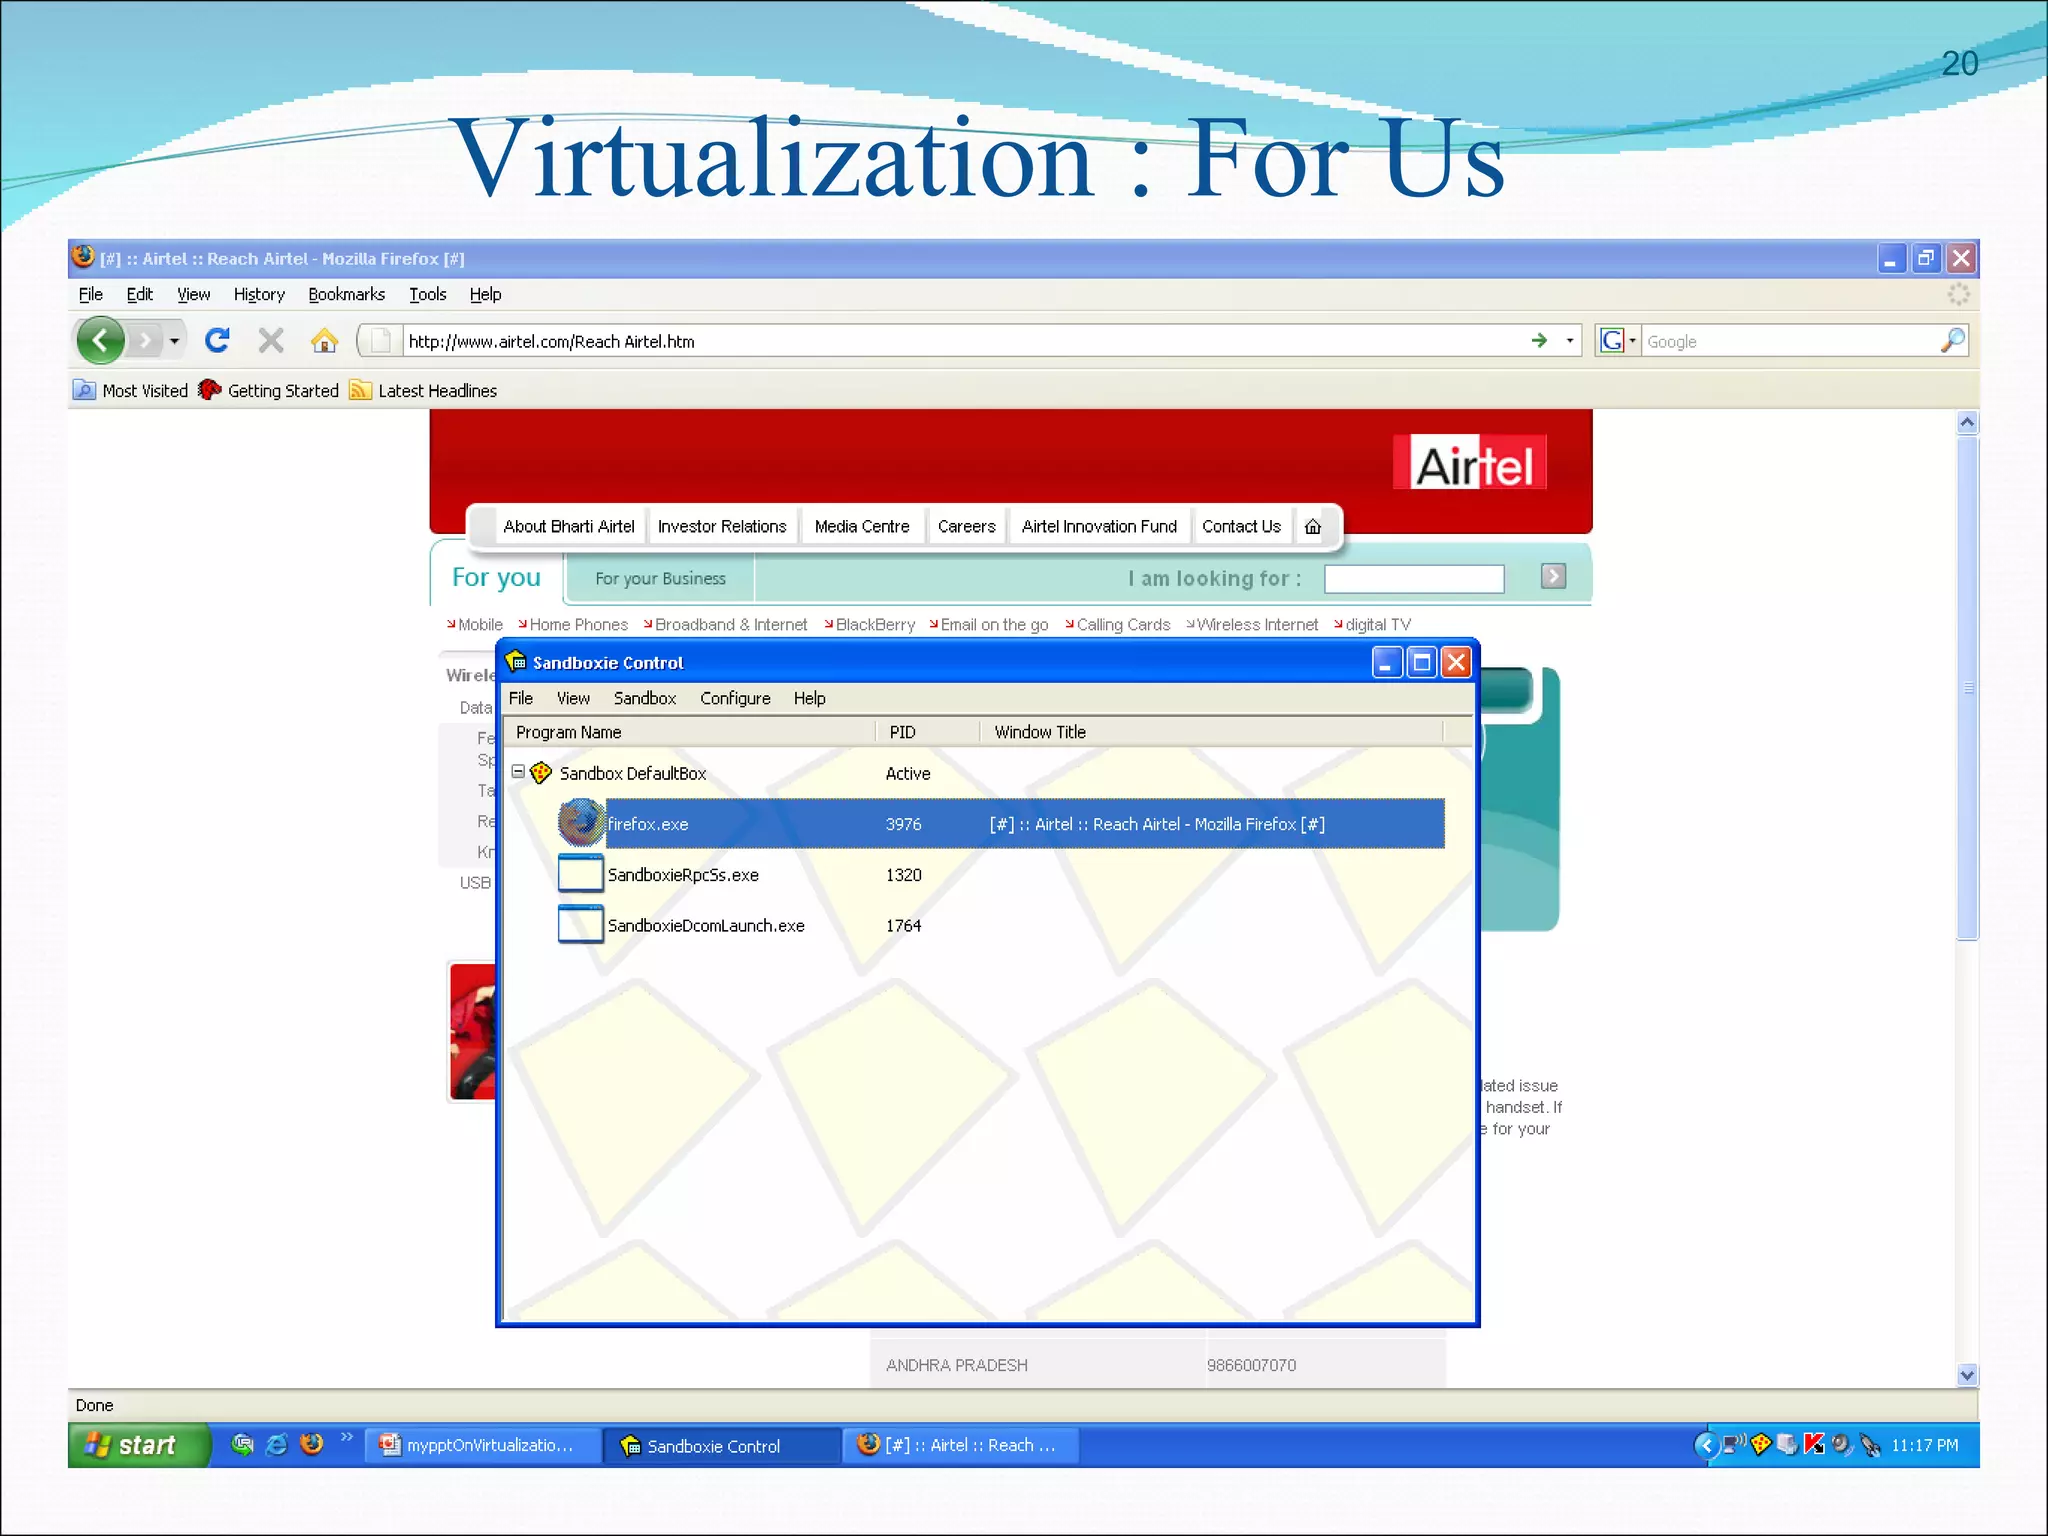Select the firefox.exe process icon
This screenshot has height=1536, width=2048.
pyautogui.click(x=581, y=823)
